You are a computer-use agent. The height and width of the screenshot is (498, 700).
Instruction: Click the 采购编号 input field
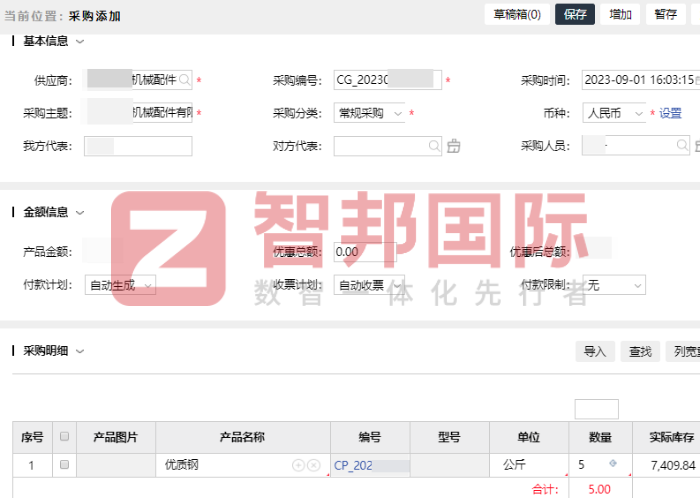388,80
